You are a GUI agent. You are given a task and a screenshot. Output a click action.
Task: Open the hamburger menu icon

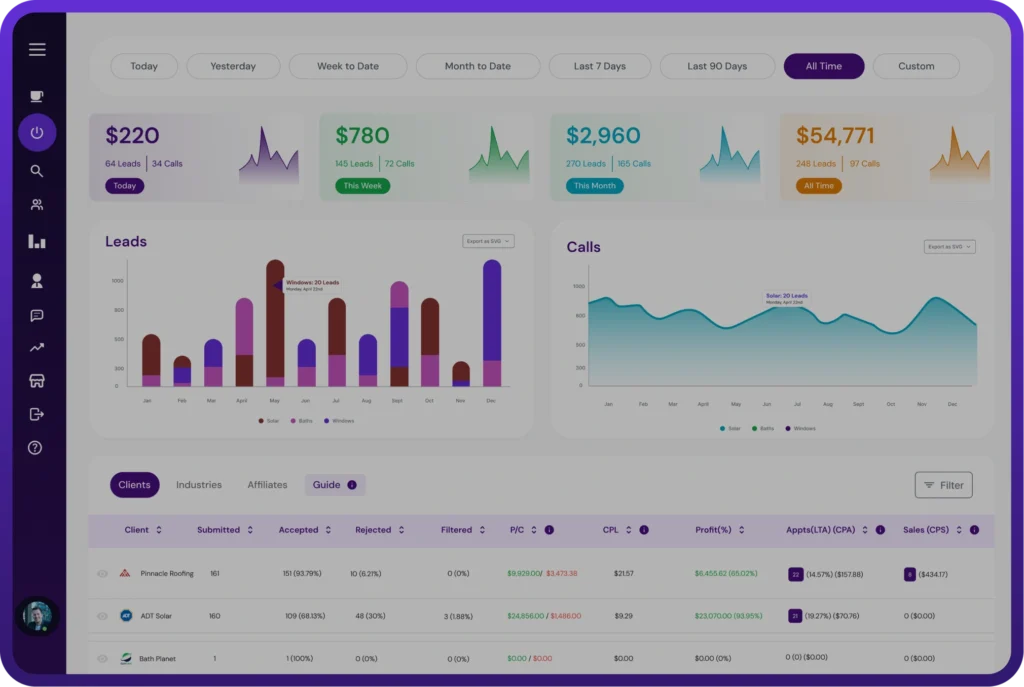[37, 50]
